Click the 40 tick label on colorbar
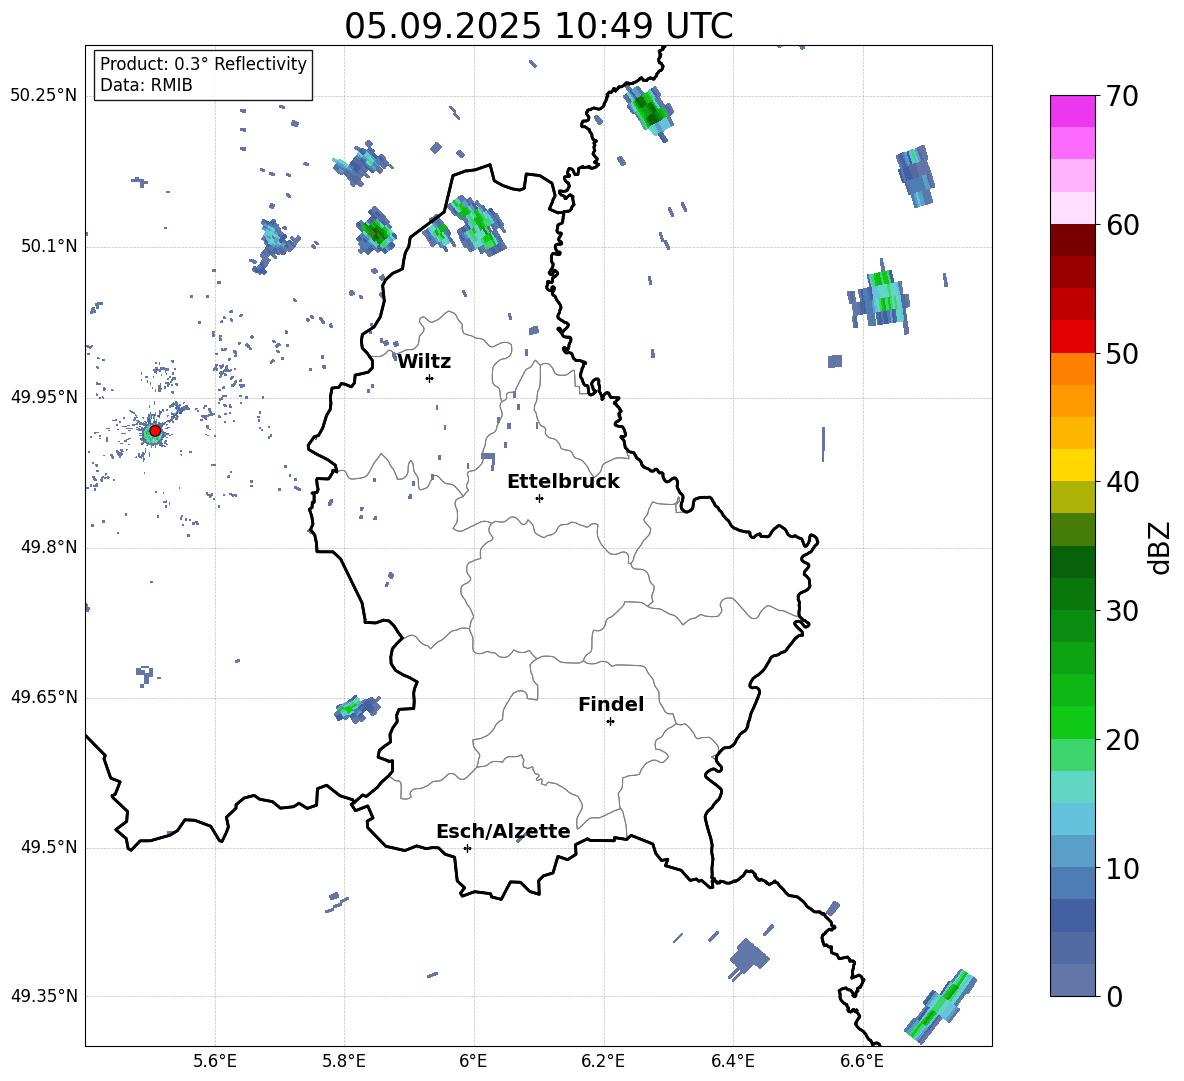This screenshot has height=1081, width=1184. coord(1122,482)
